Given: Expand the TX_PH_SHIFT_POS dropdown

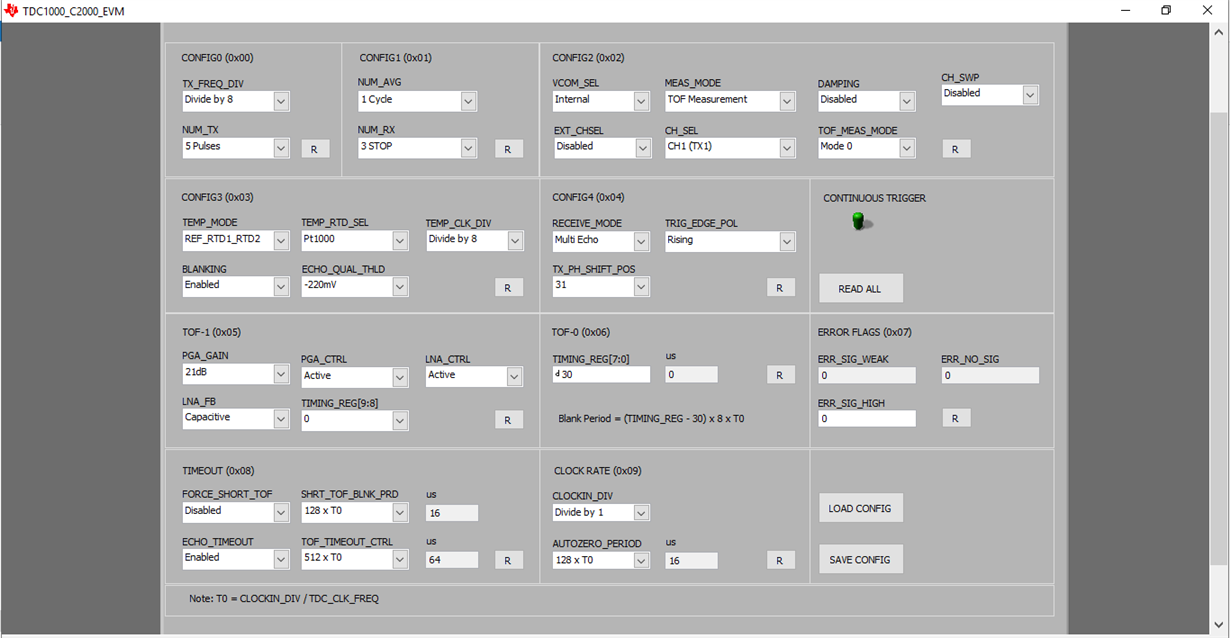Looking at the screenshot, I should (602, 286).
